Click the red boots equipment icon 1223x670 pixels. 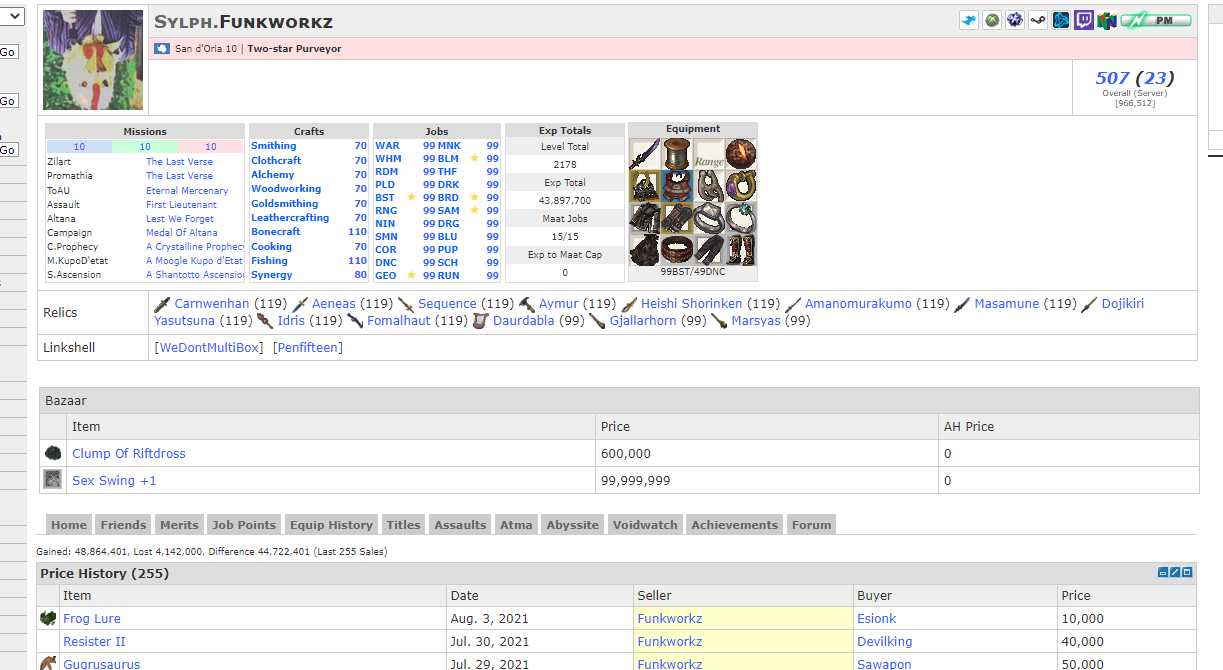coord(741,250)
